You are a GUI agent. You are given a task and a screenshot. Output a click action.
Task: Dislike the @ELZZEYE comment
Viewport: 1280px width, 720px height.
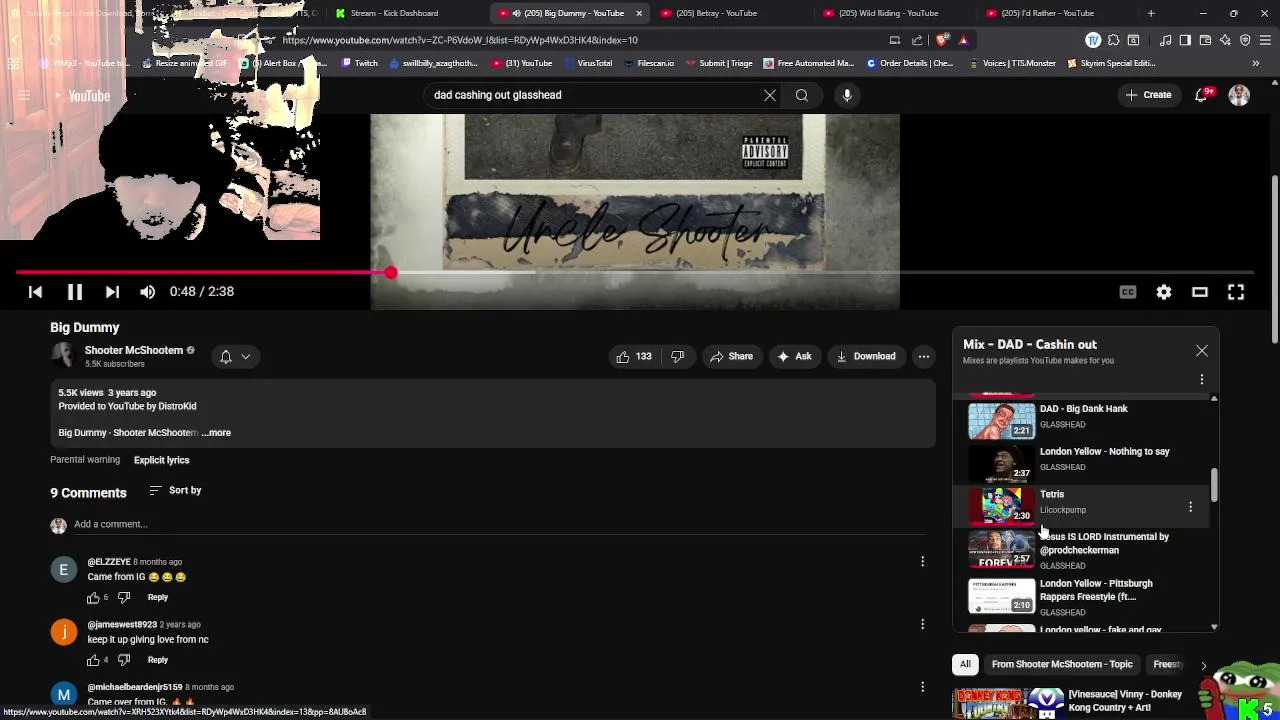[124, 597]
